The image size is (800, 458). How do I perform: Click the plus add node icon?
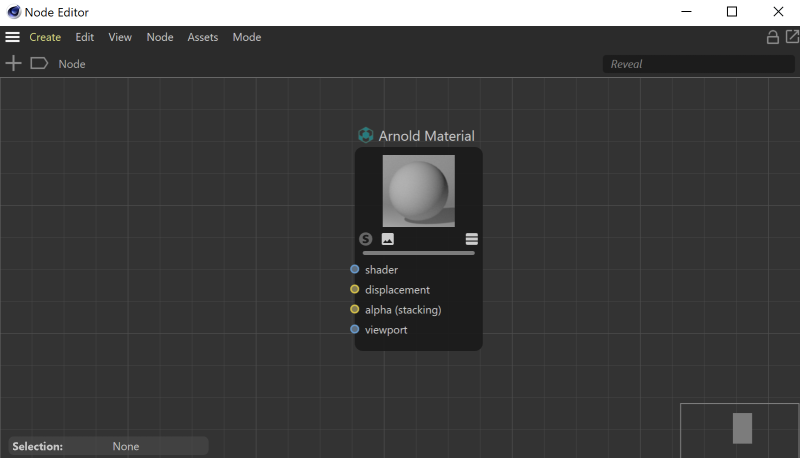tap(13, 64)
